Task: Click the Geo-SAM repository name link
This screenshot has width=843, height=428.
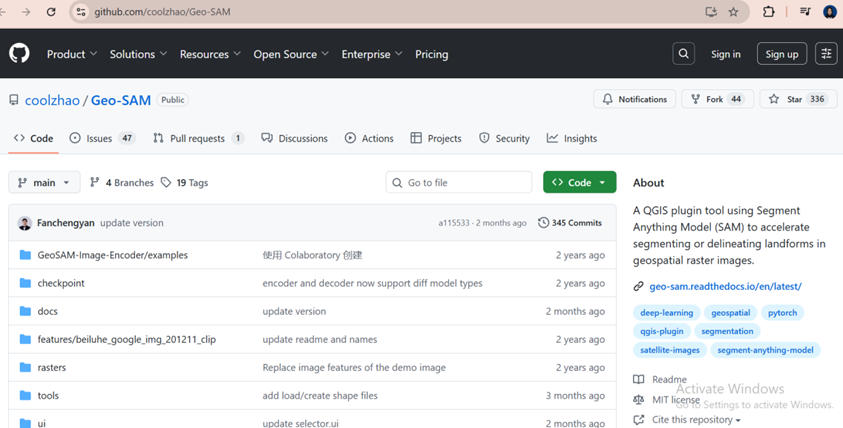Action: pyautogui.click(x=120, y=100)
